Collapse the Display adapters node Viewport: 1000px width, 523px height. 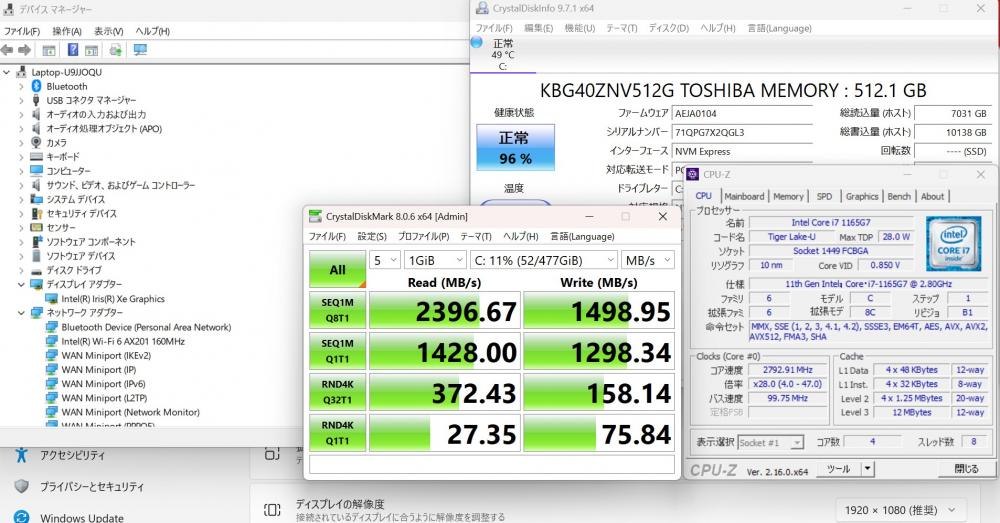click(x=21, y=284)
